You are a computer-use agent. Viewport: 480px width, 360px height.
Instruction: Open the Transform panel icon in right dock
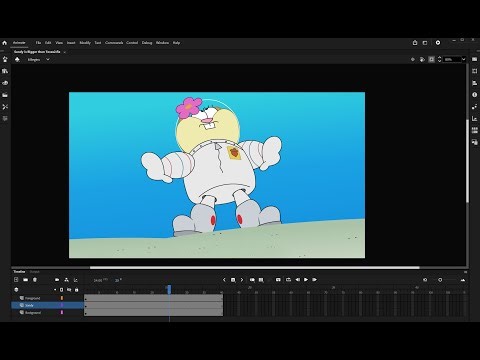pos(475,71)
